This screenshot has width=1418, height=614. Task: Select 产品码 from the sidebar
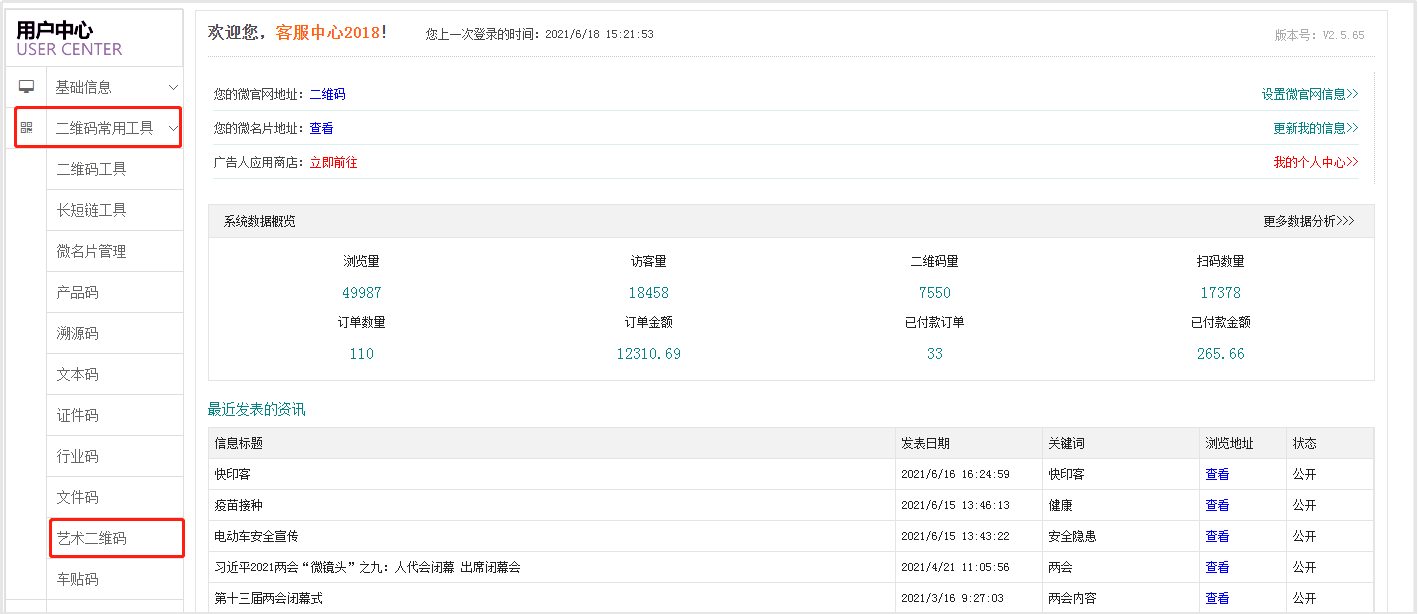pyautogui.click(x=78, y=292)
